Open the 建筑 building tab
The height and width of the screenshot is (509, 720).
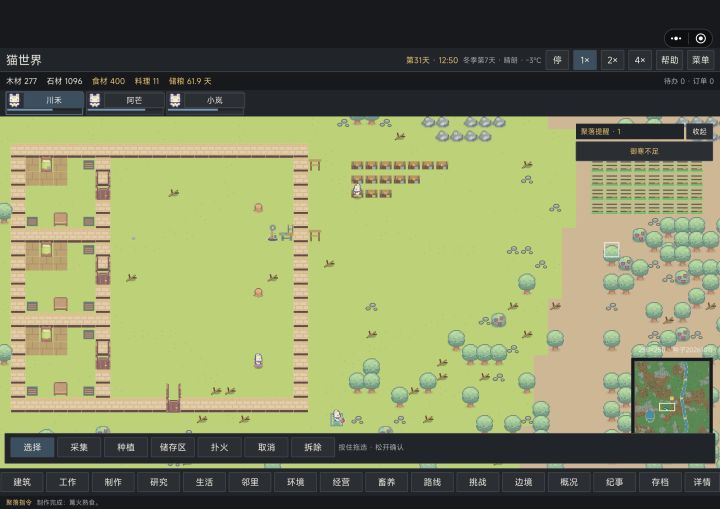tap(22, 482)
